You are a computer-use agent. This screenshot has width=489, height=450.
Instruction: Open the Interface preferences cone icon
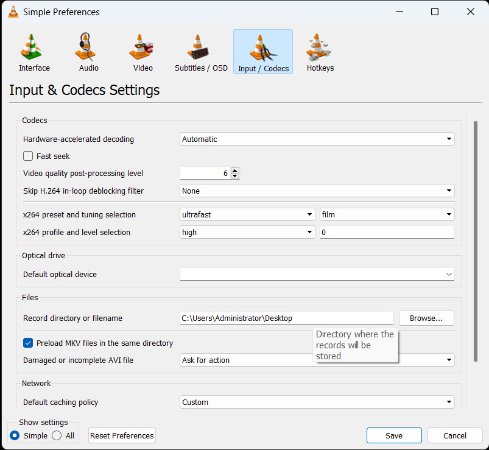tap(31, 47)
